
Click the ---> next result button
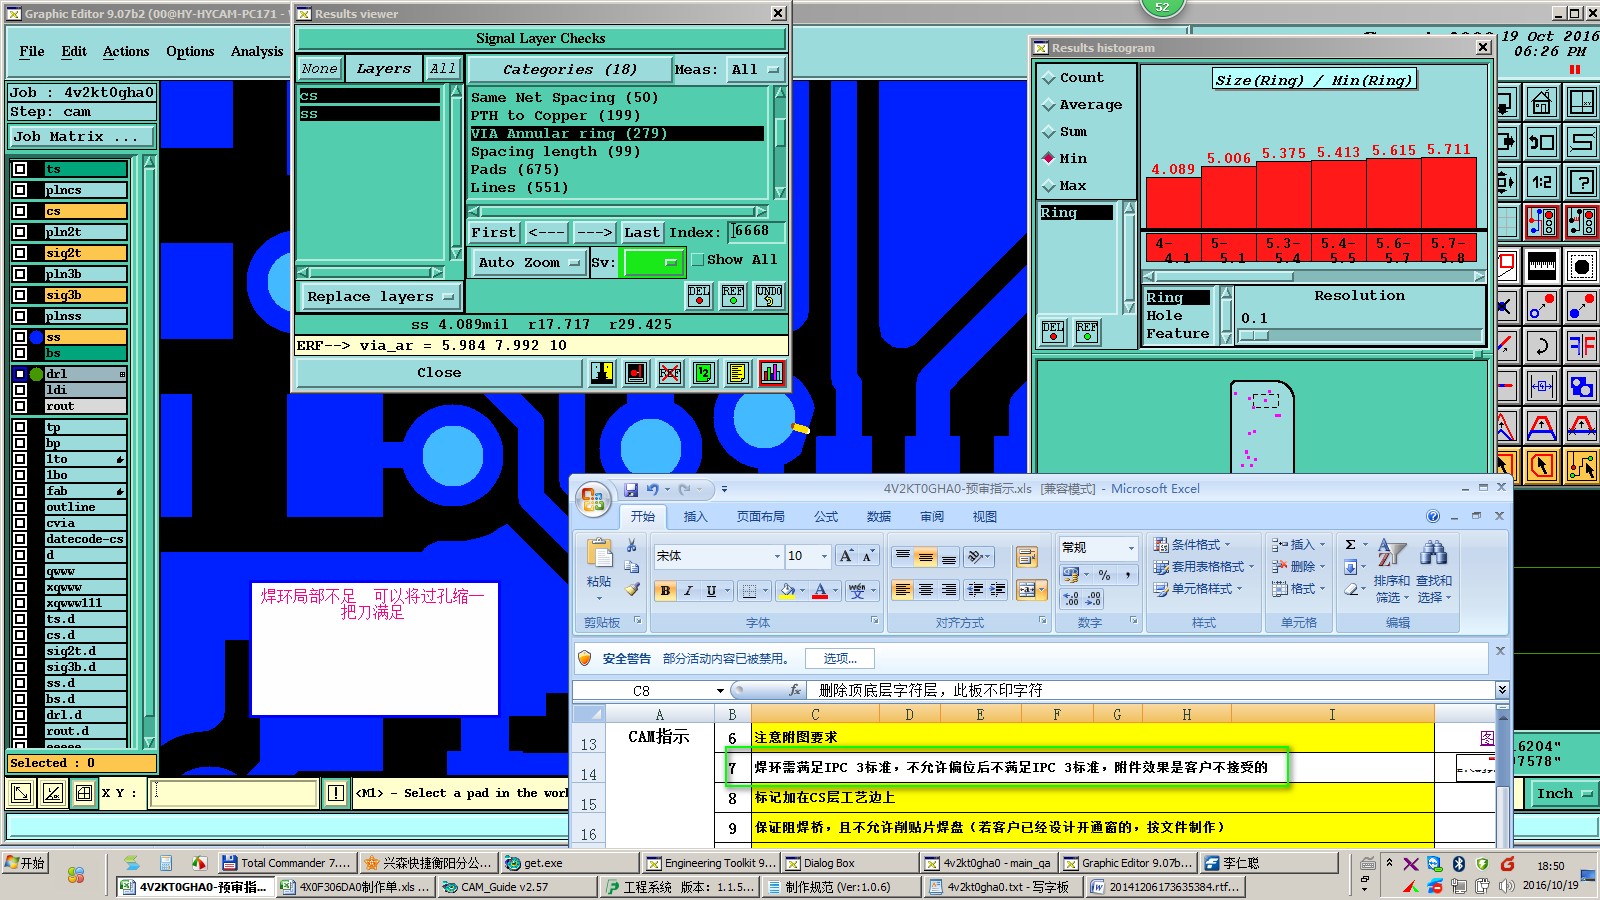click(x=594, y=232)
